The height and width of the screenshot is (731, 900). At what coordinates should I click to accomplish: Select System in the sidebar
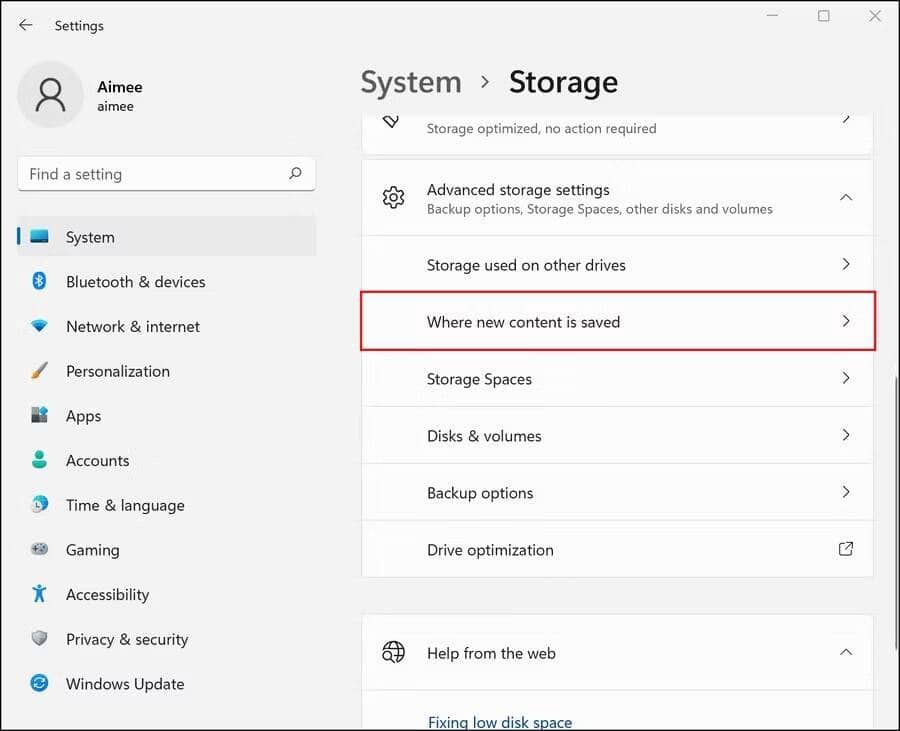(x=90, y=237)
